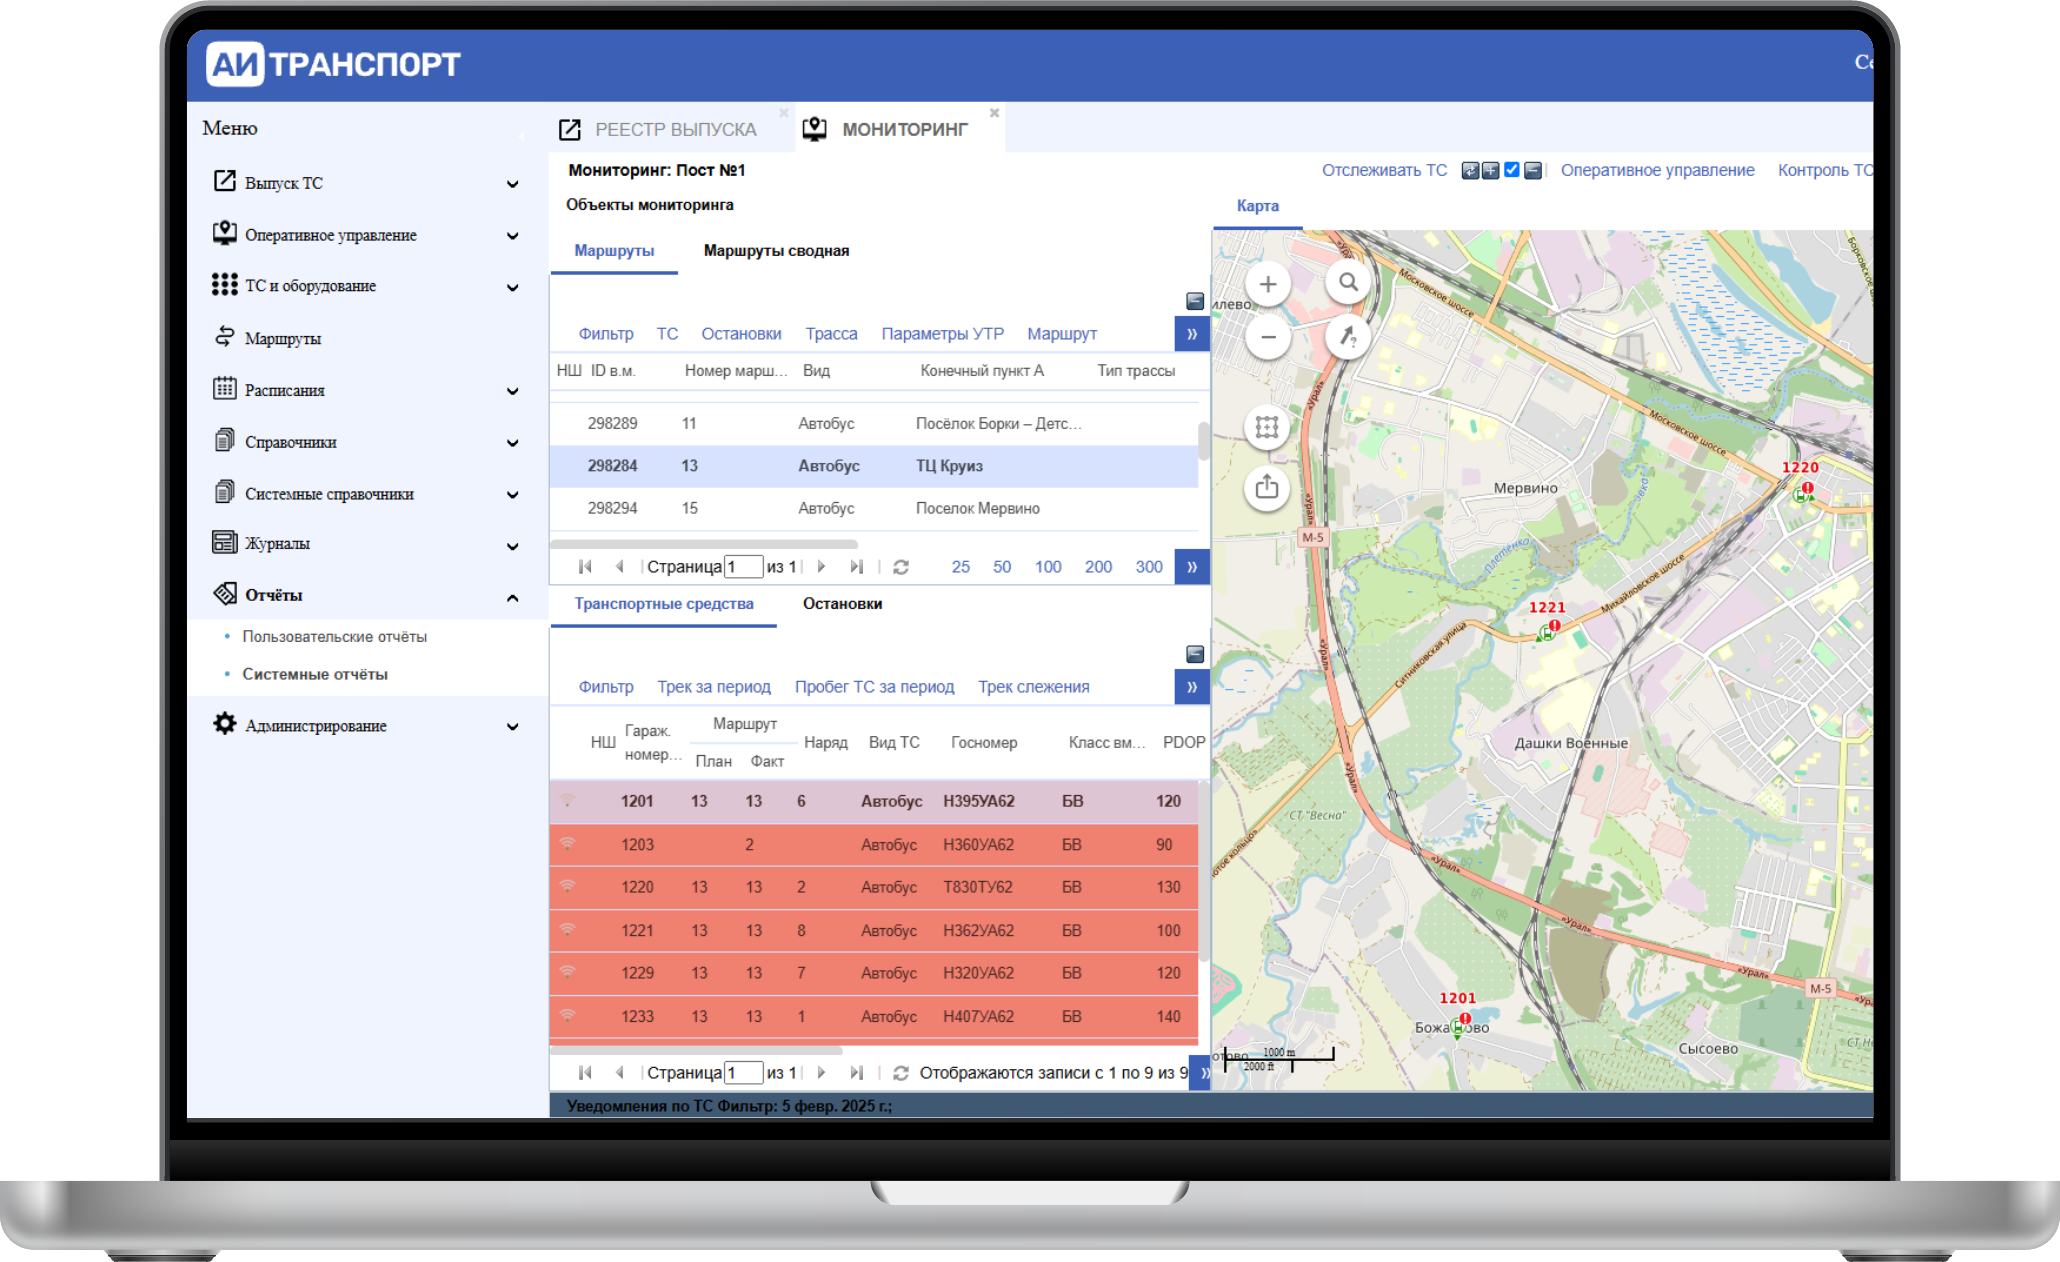
Task: Click the minus toggle beside Оперативное управление
Action: tap(1533, 171)
